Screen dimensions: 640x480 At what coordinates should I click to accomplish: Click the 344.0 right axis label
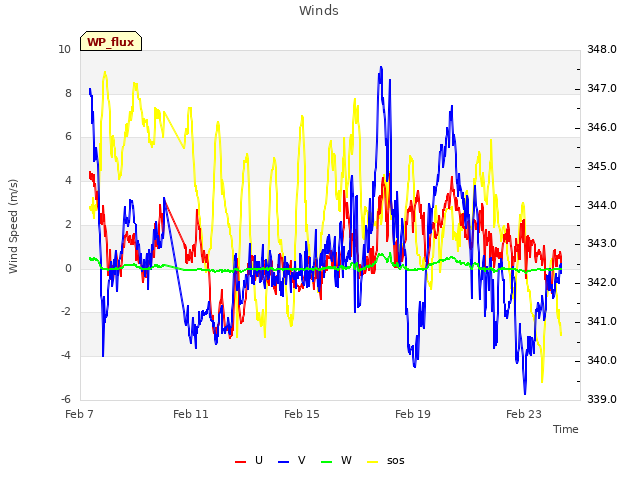[x=602, y=205]
